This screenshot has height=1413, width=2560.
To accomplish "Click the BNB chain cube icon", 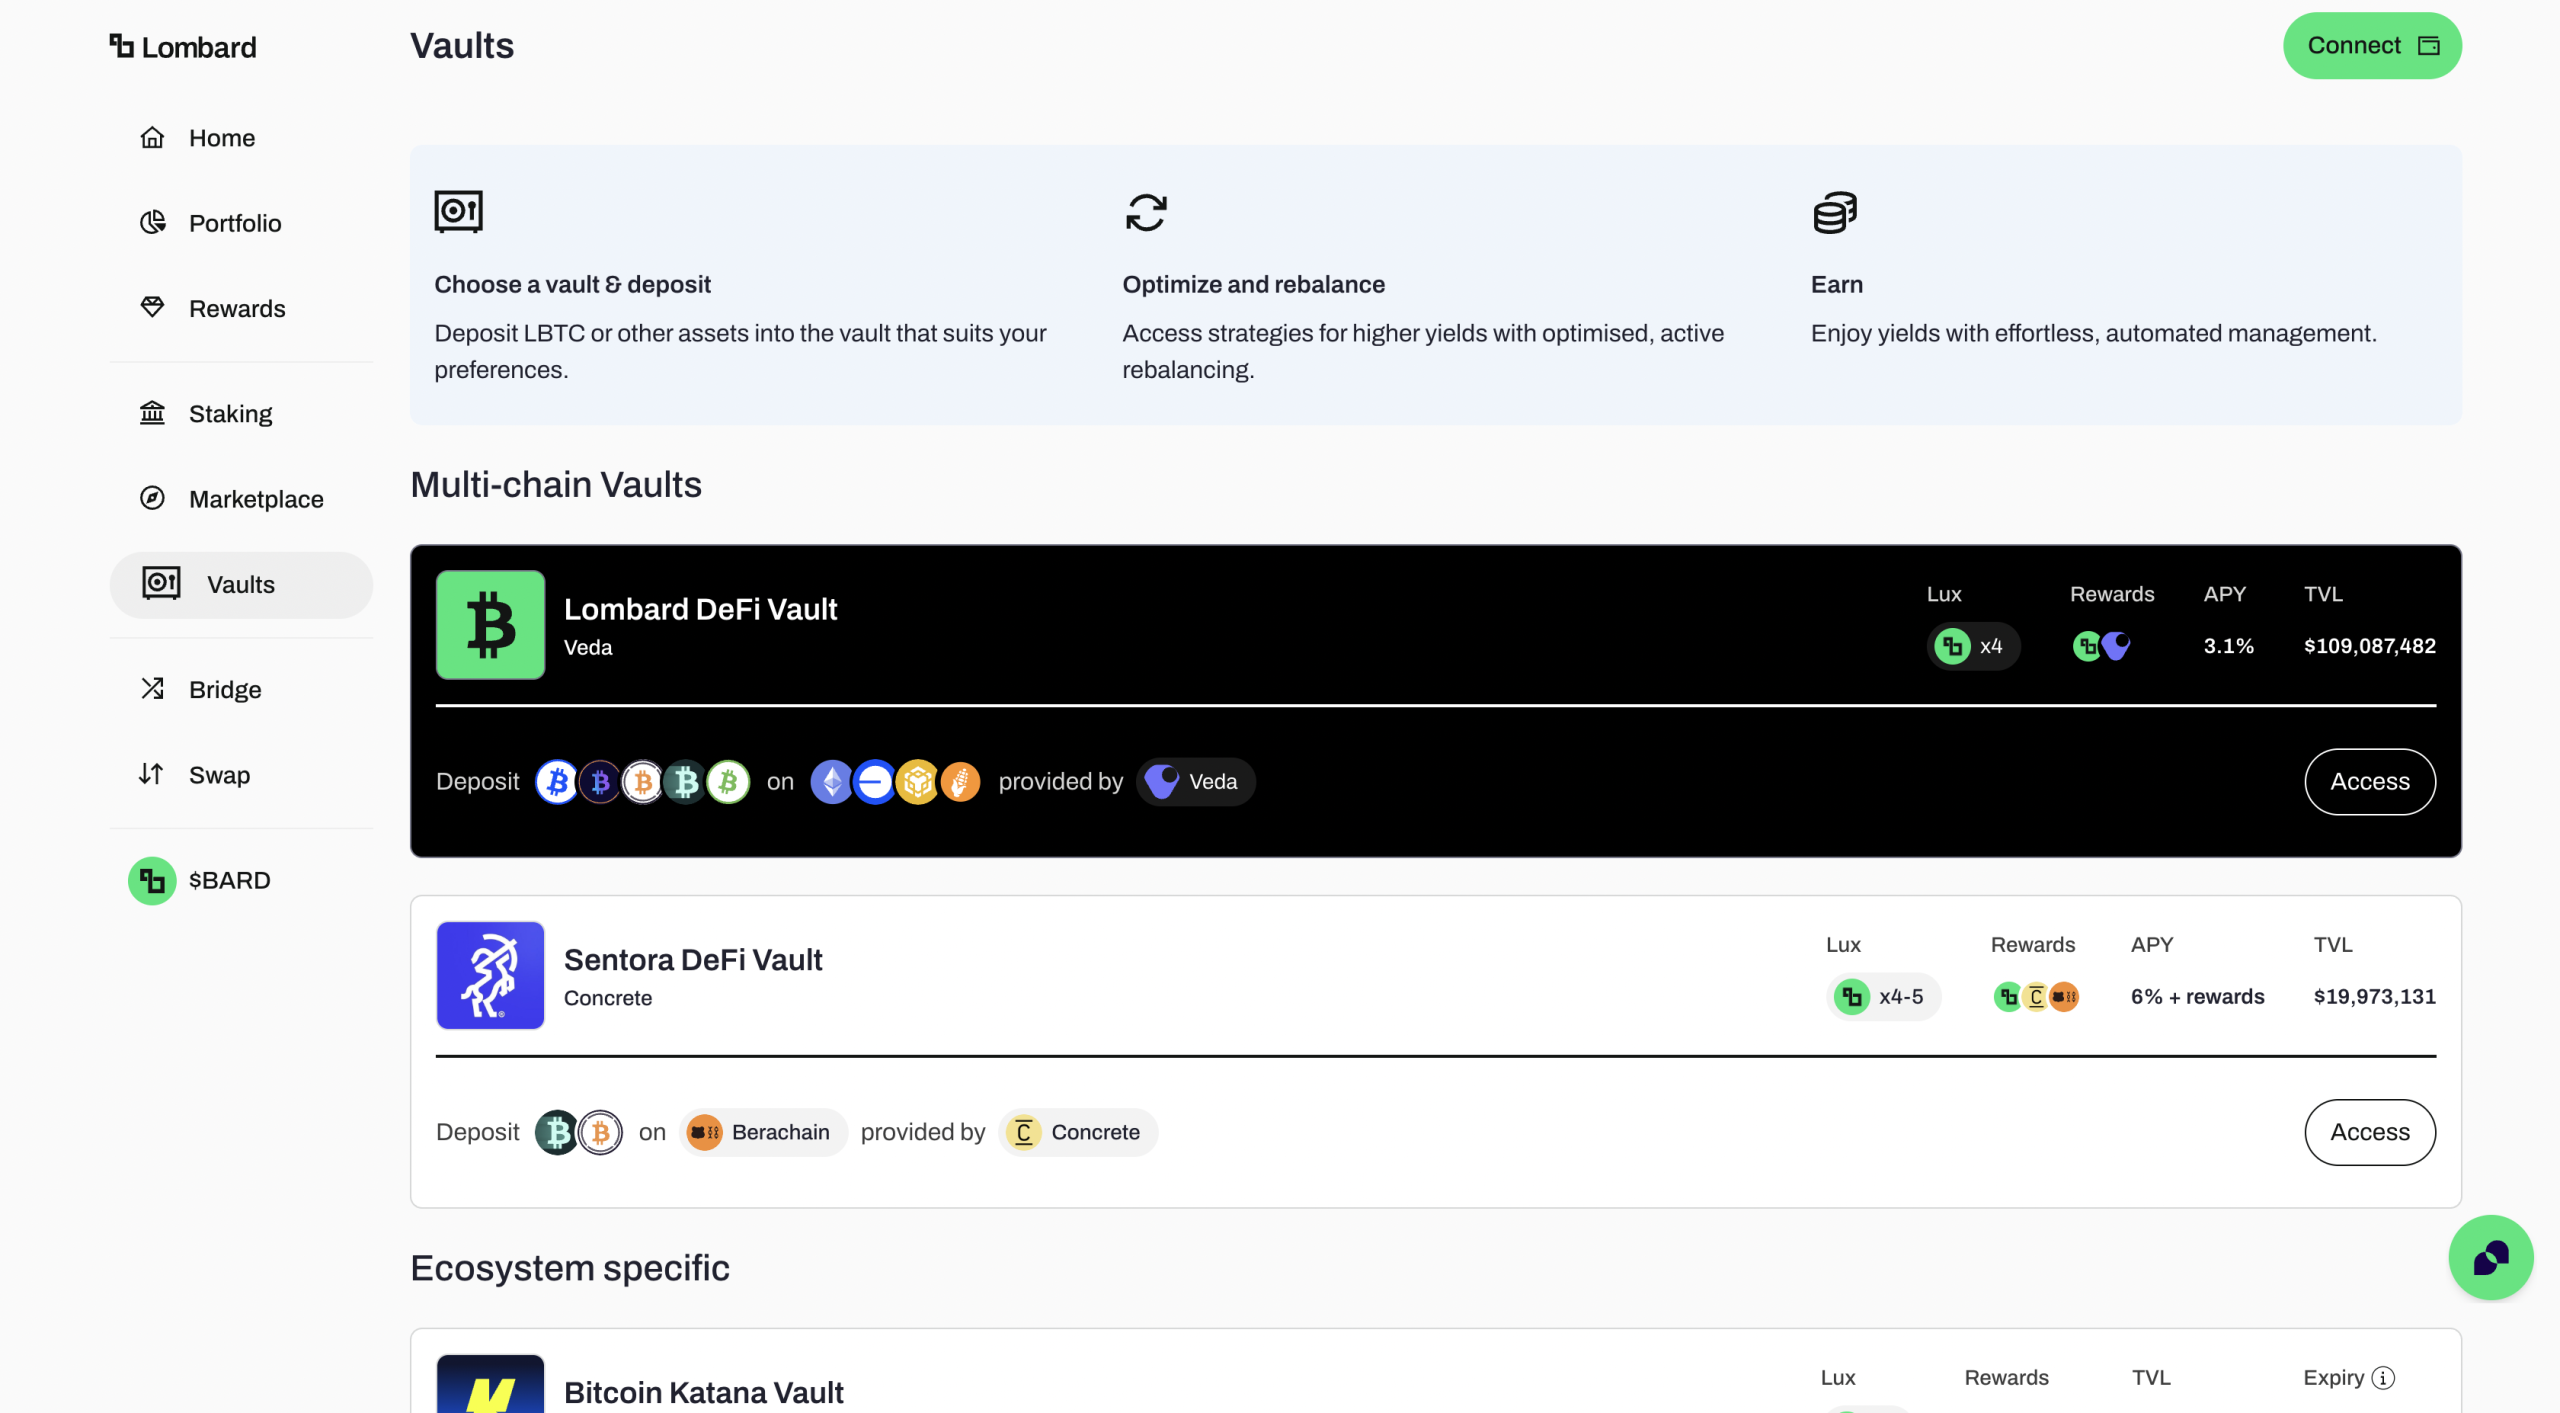I will (x=917, y=782).
